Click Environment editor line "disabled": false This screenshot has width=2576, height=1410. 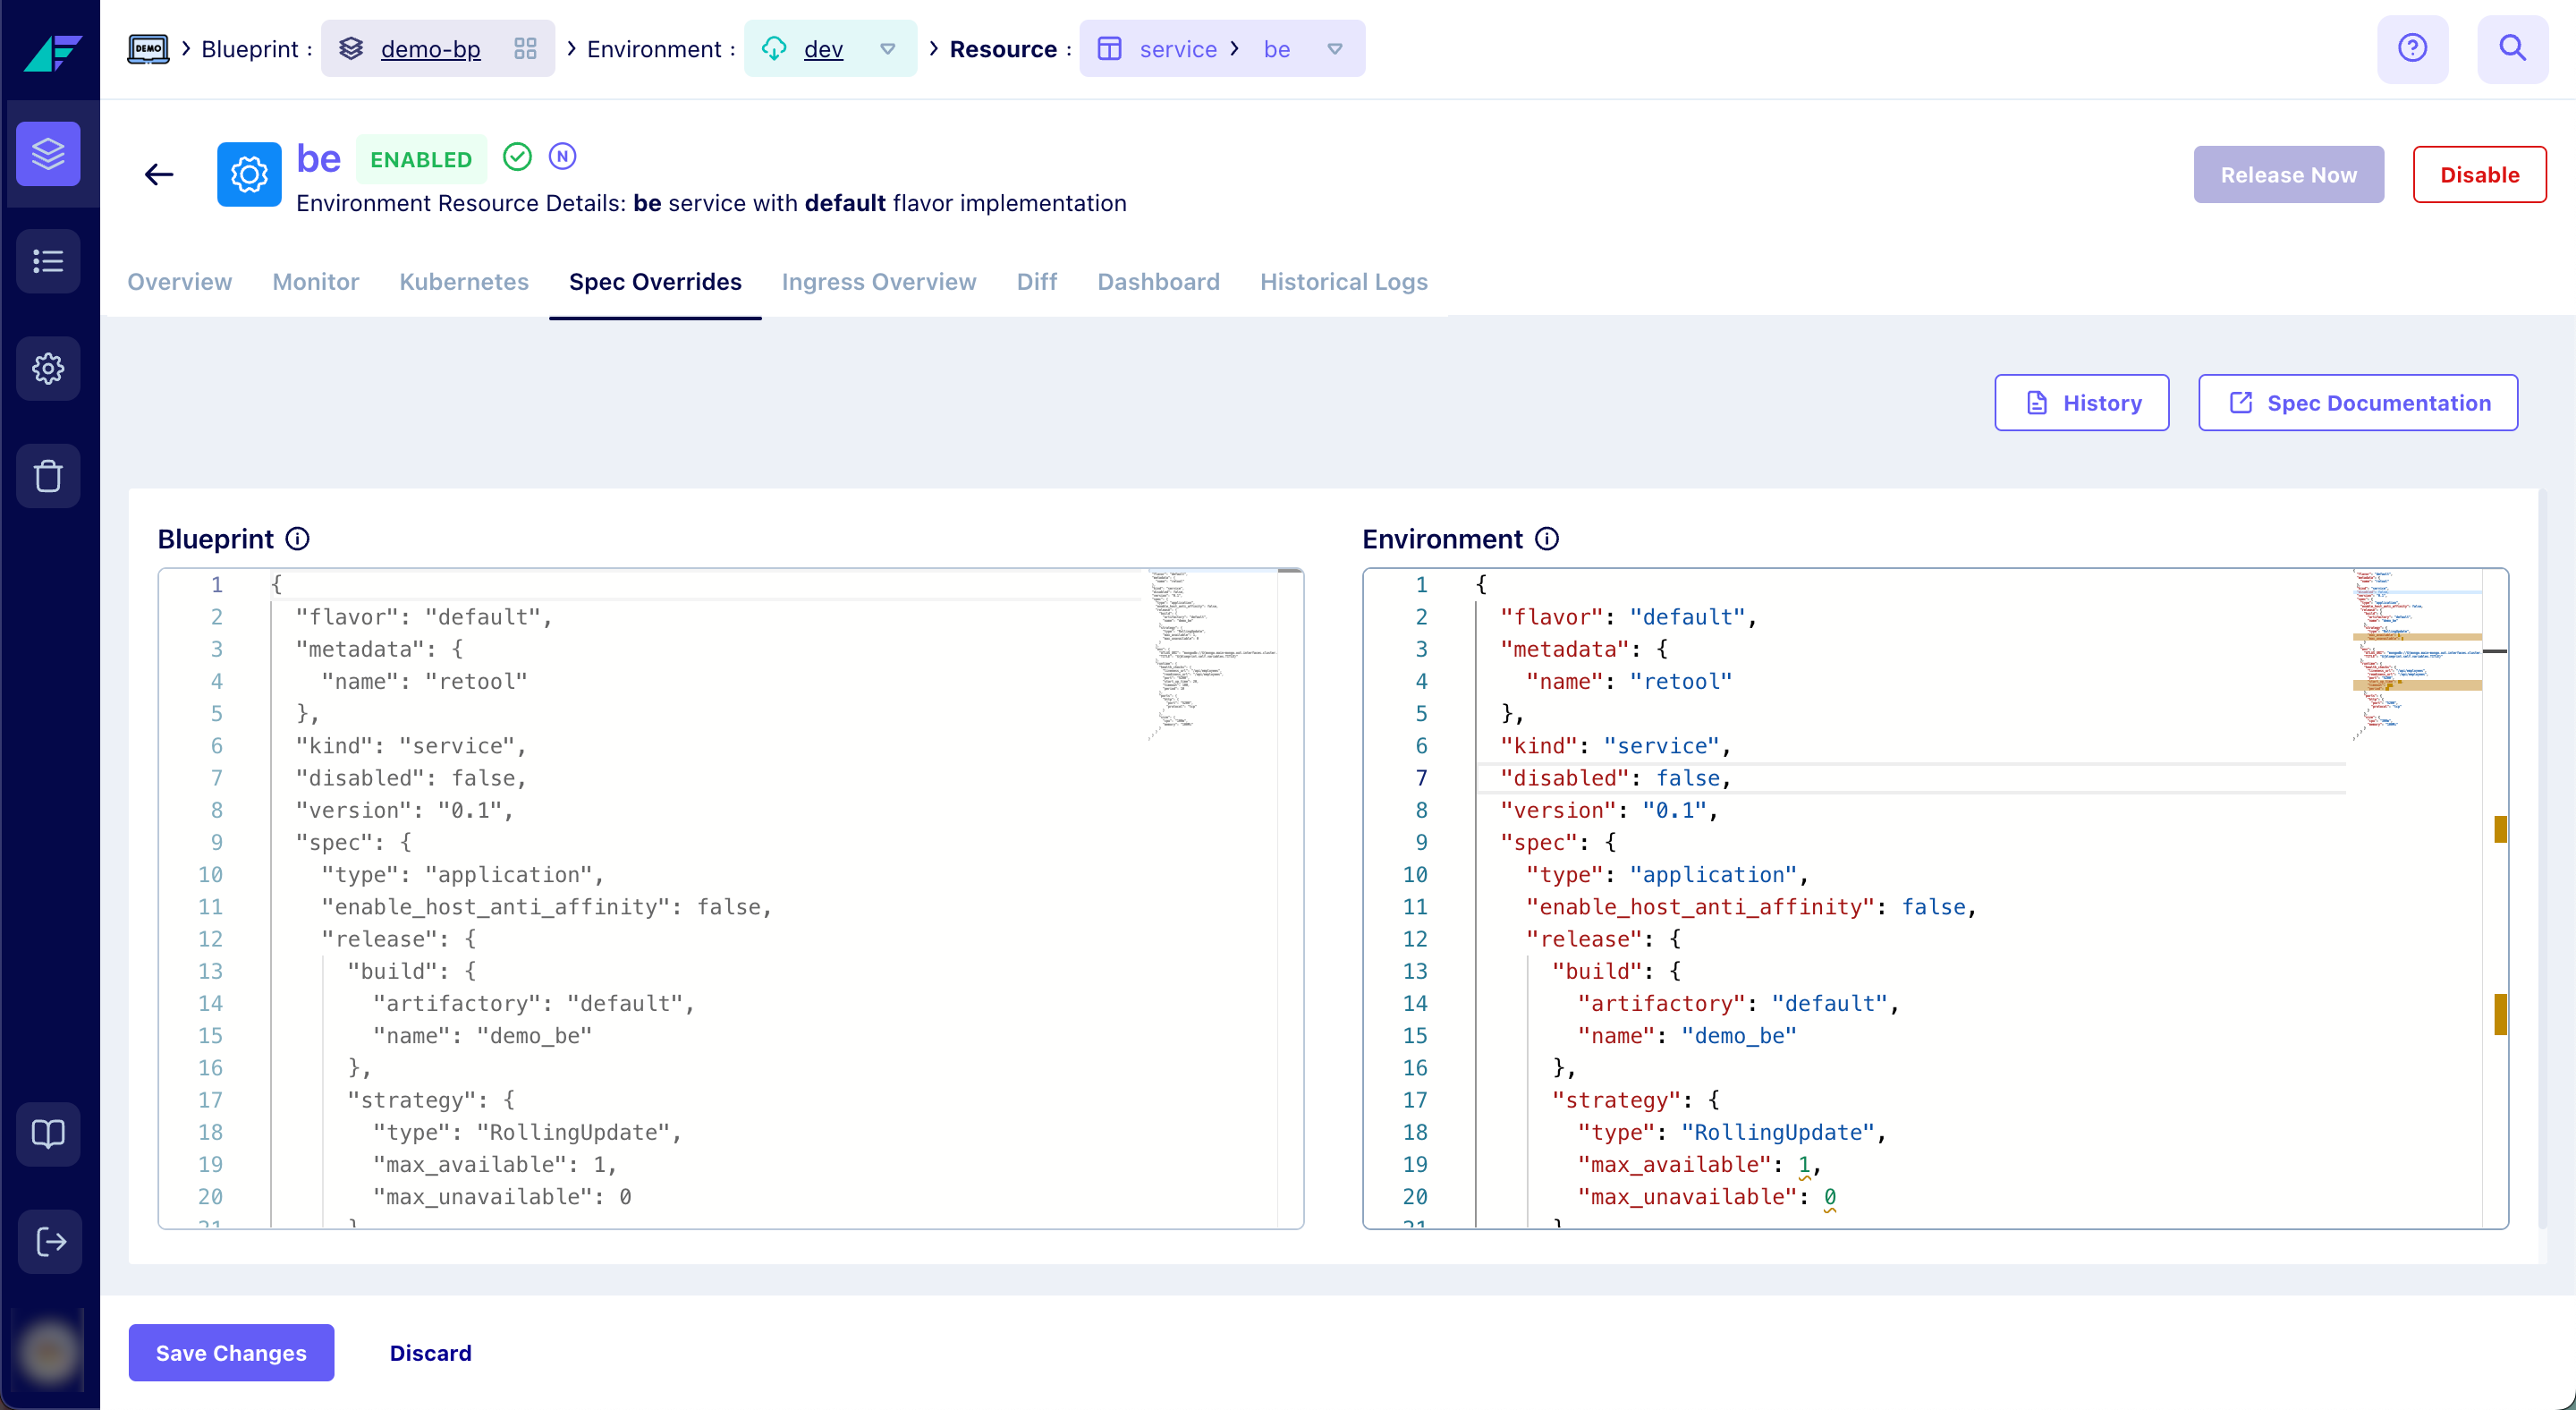tap(1616, 778)
